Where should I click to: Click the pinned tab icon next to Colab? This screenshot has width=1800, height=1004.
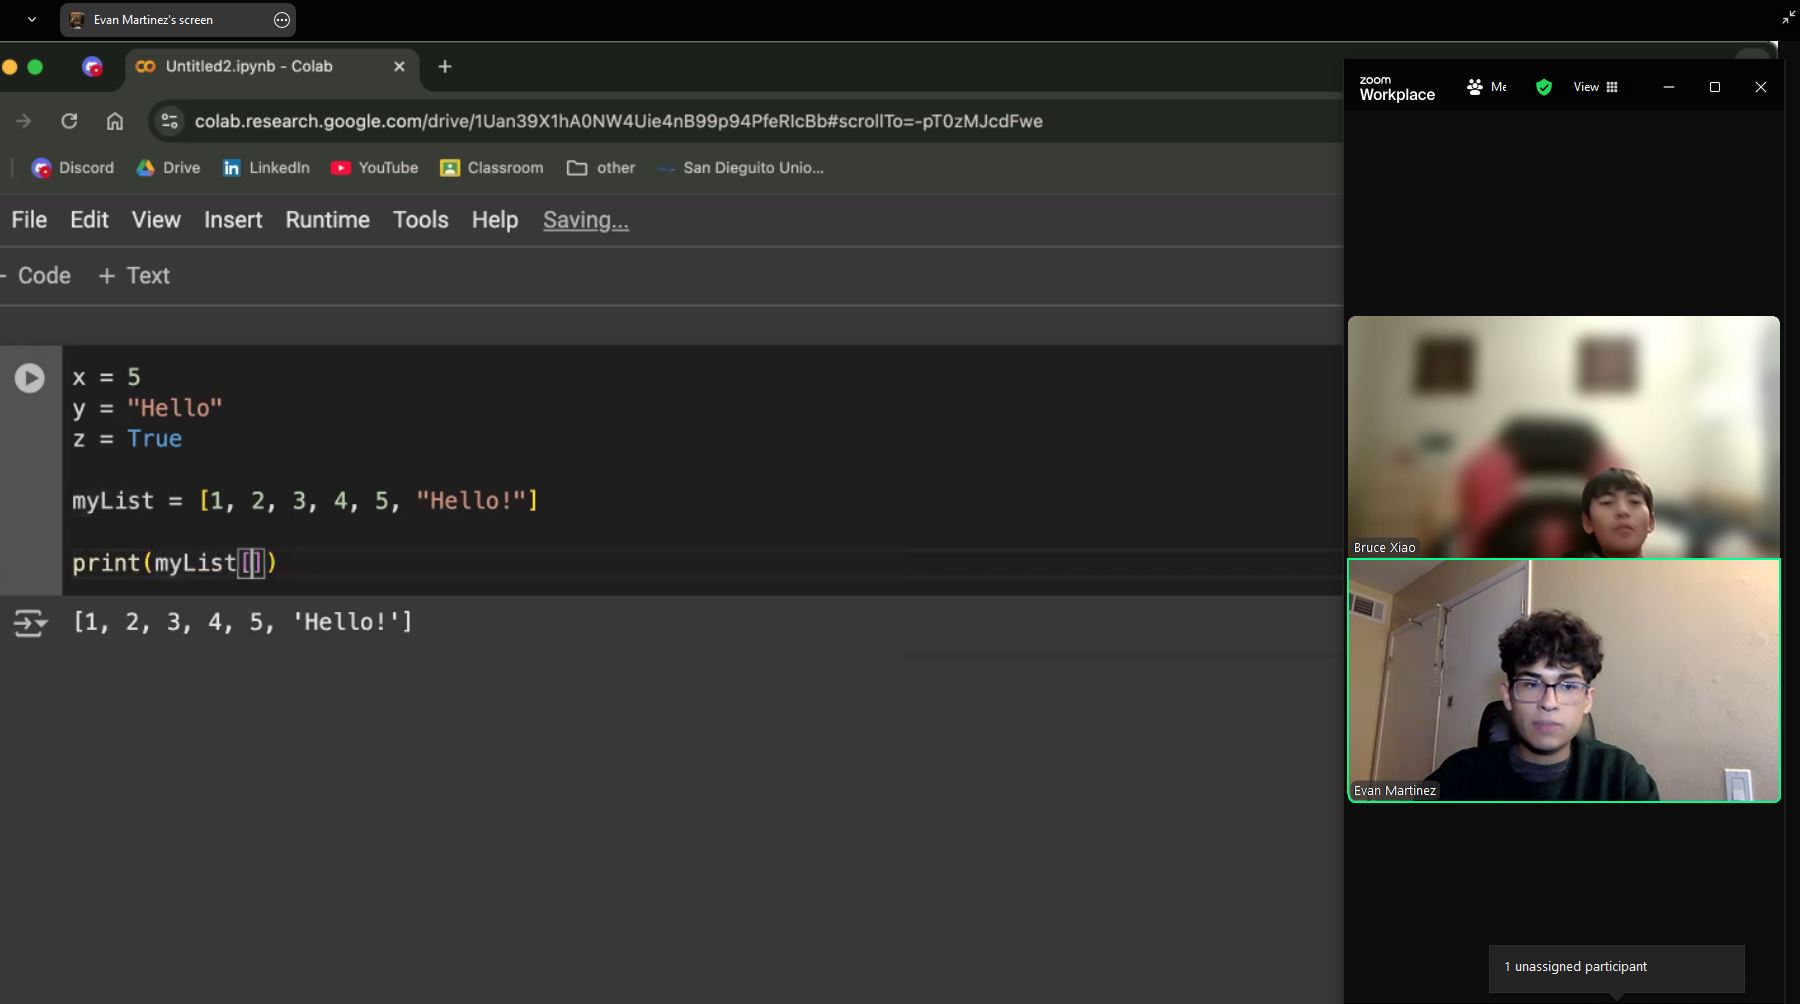click(x=92, y=67)
